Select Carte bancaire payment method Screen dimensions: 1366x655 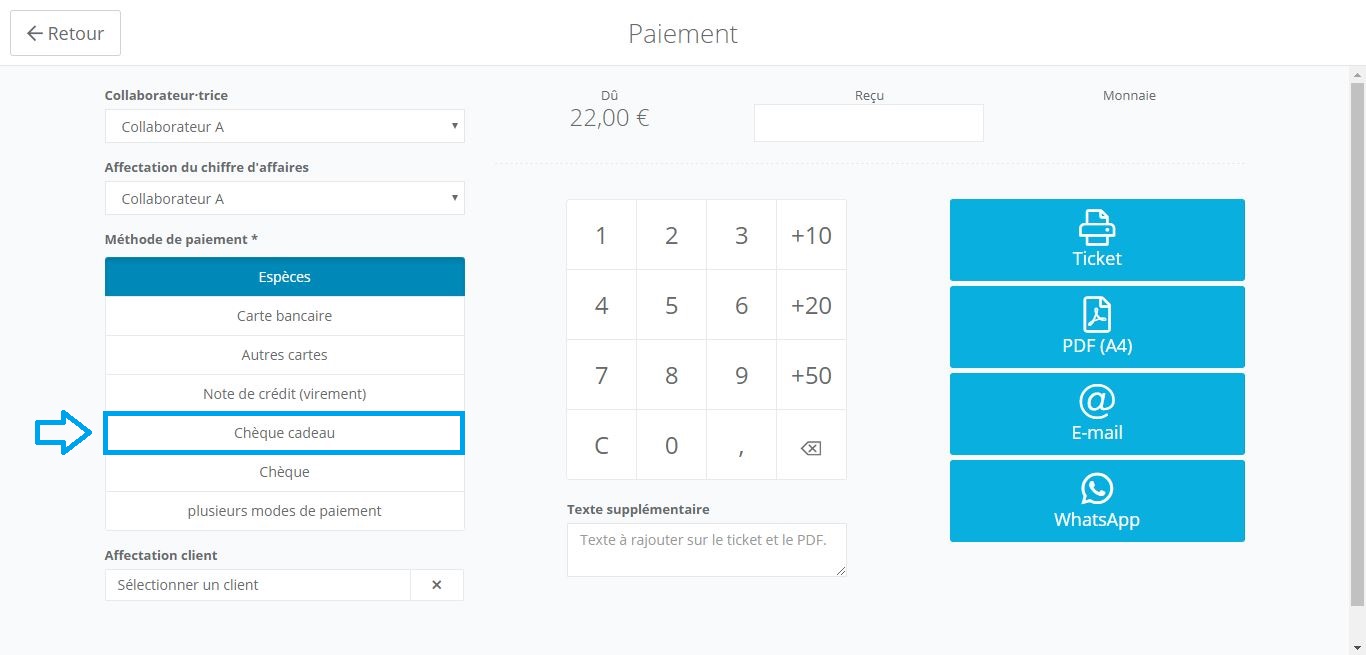[x=284, y=316]
